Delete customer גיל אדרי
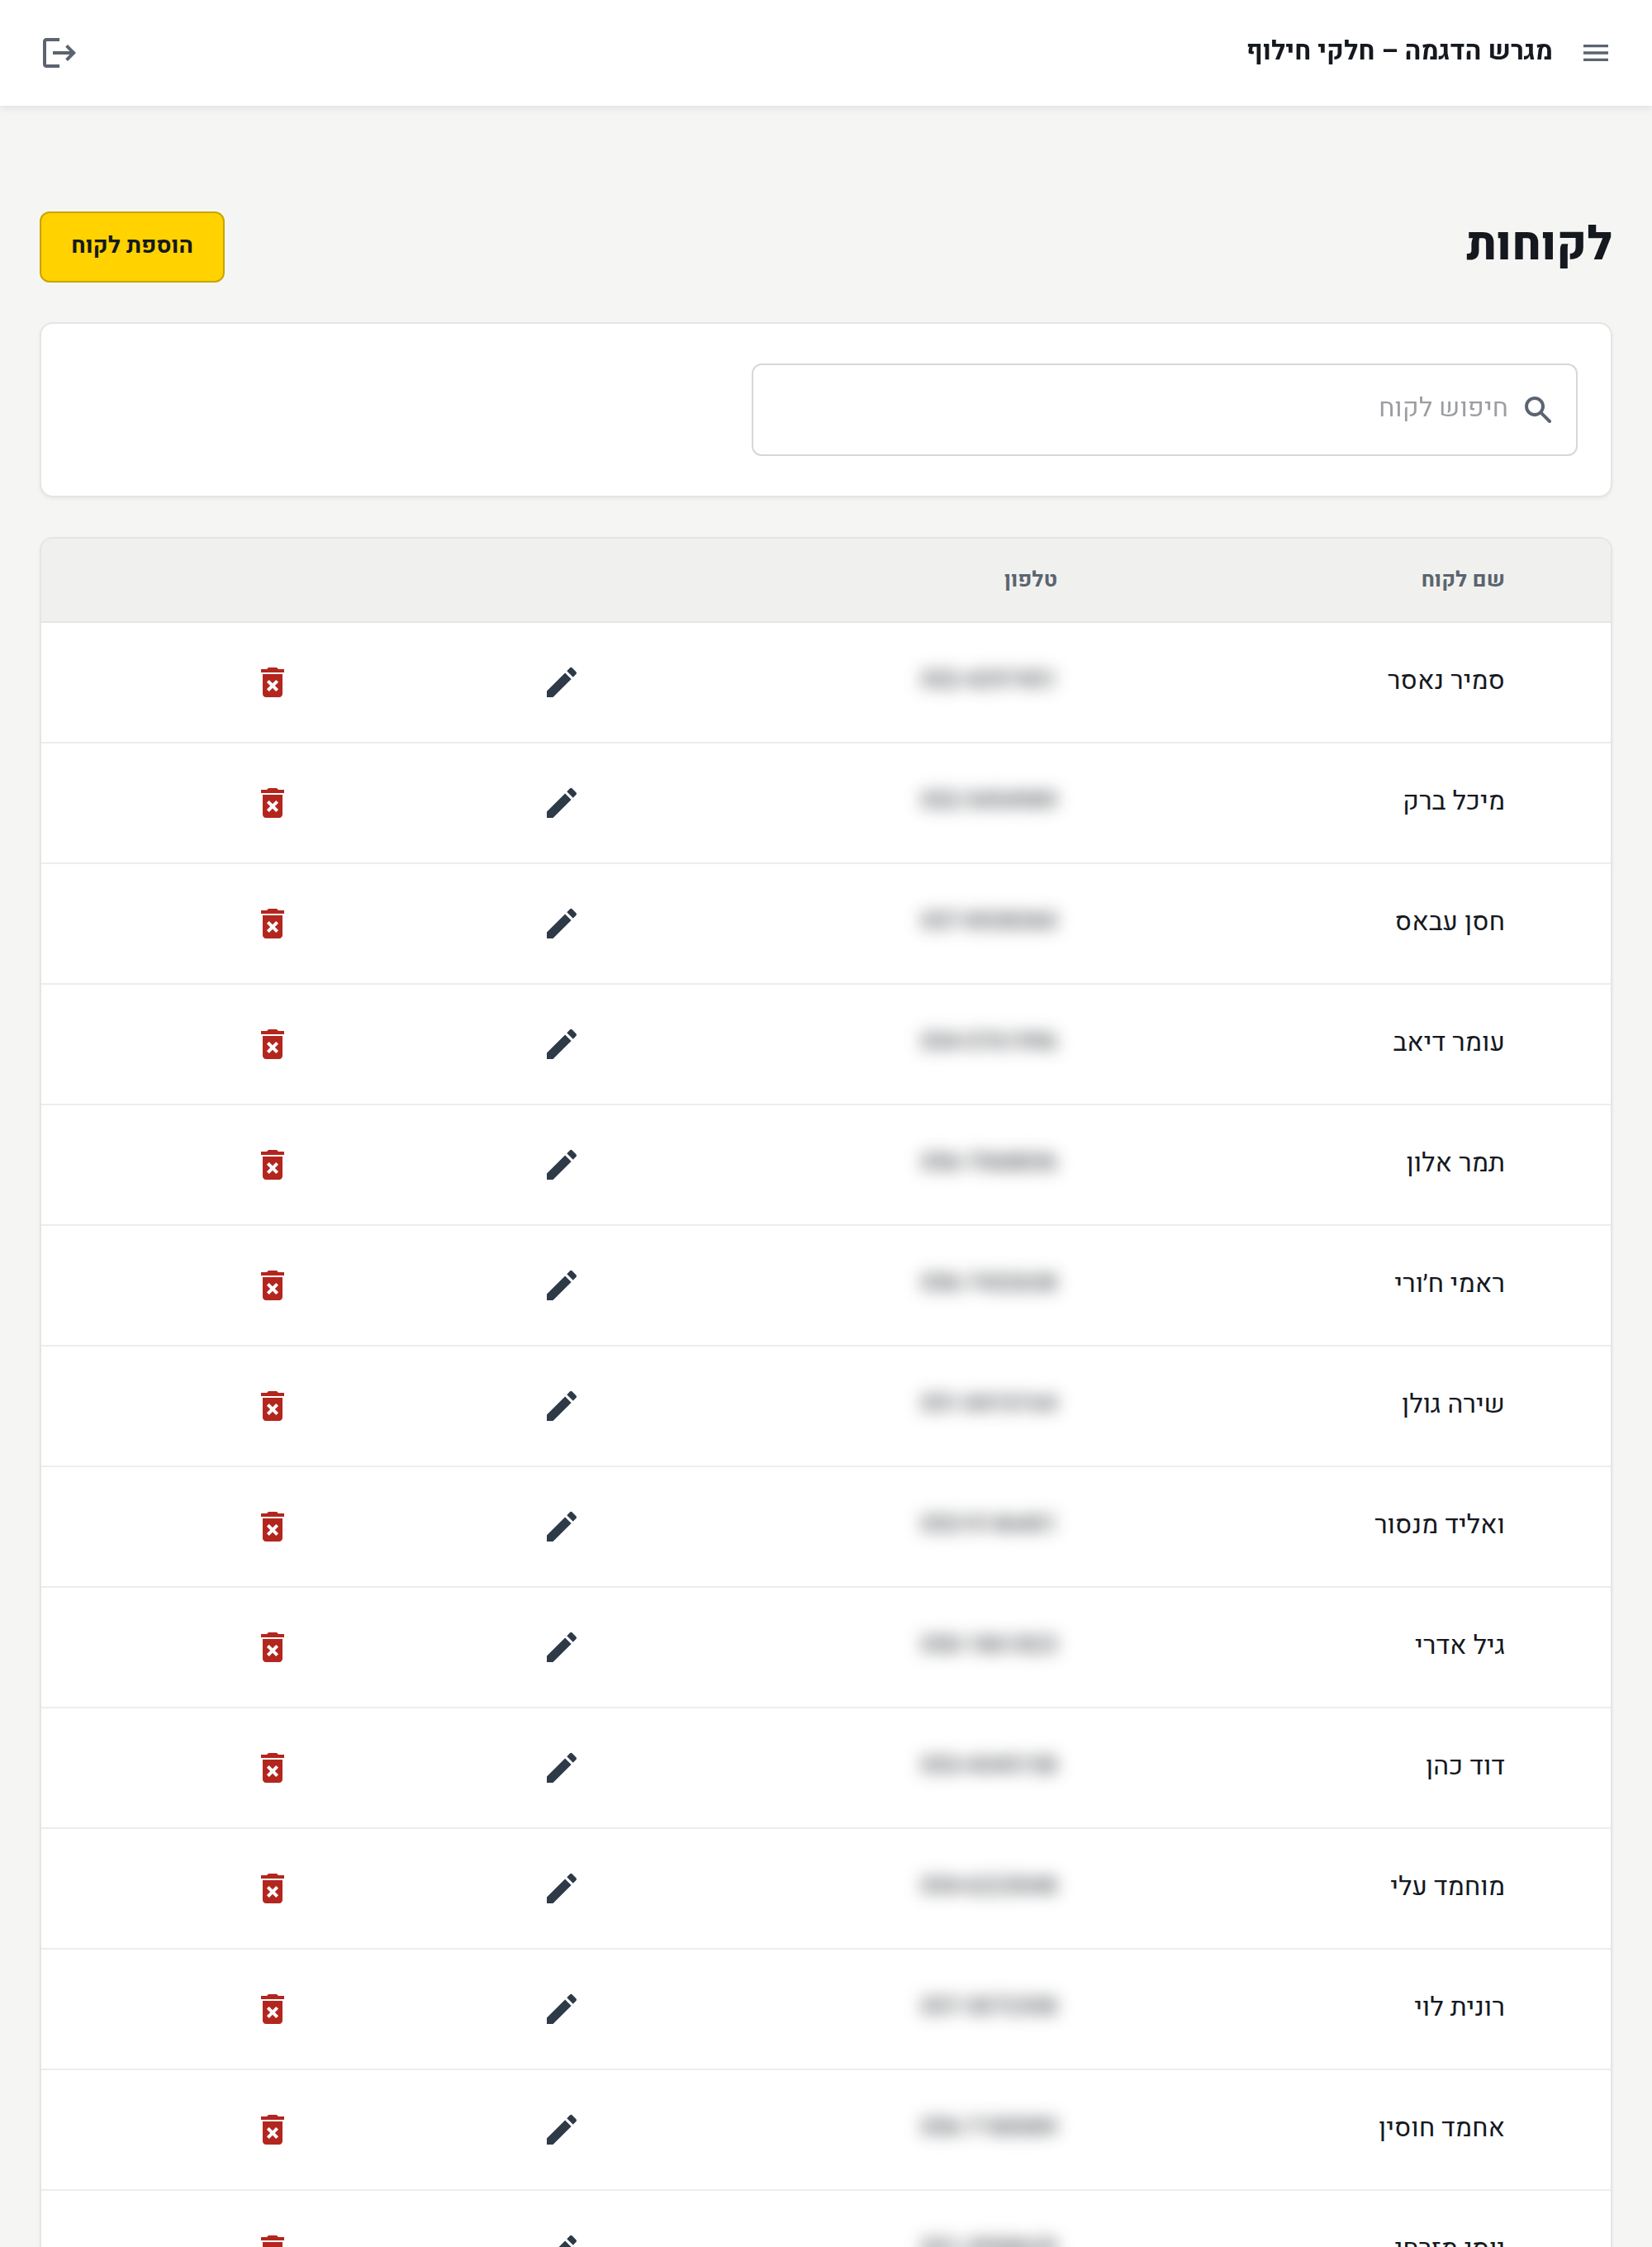The image size is (1652, 2247). coord(272,1647)
